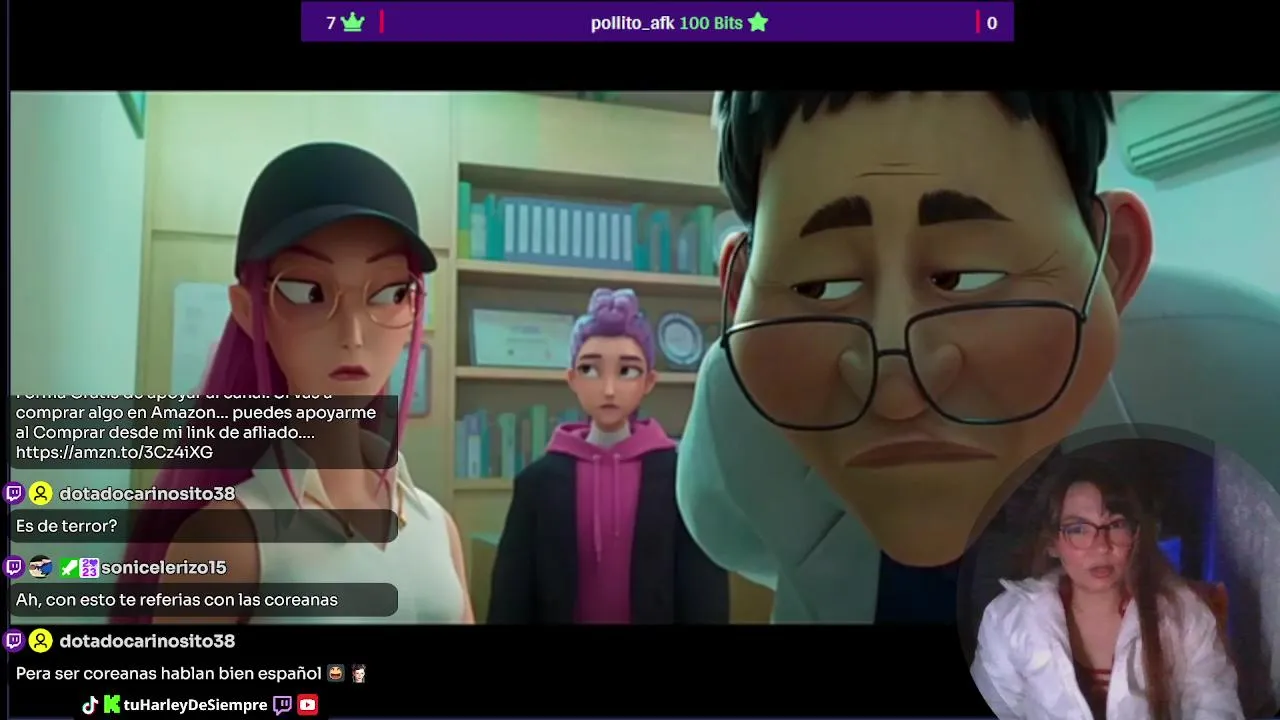
Task: Select the username sonicelerizo15
Action: [x=164, y=567]
